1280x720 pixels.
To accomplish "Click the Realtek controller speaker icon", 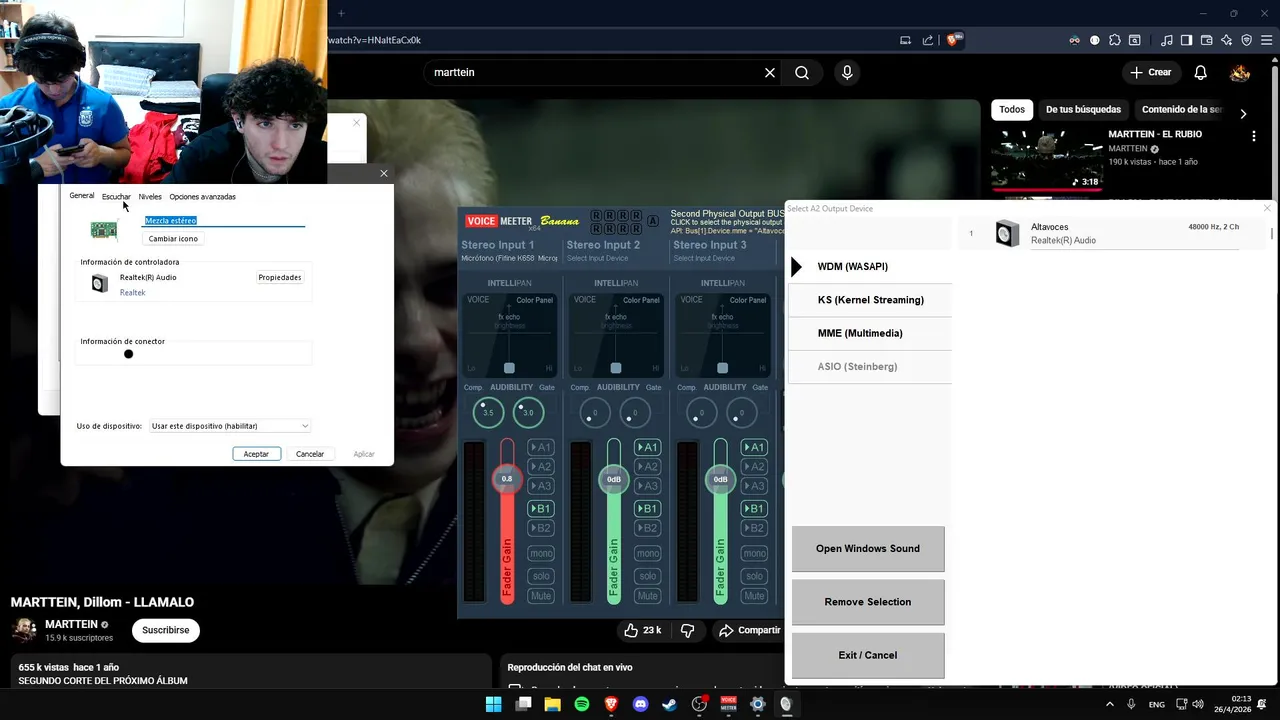I will 99,284.
